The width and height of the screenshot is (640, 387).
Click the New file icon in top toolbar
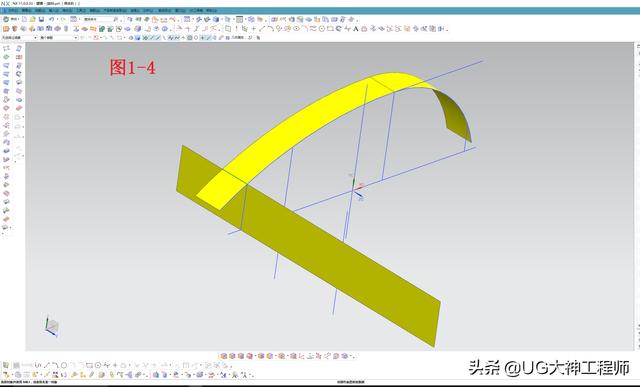(x=24, y=19)
